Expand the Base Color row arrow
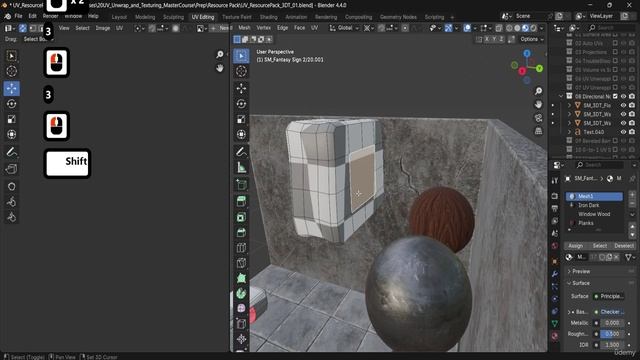Screen dimensions: 640x360 point(569,312)
